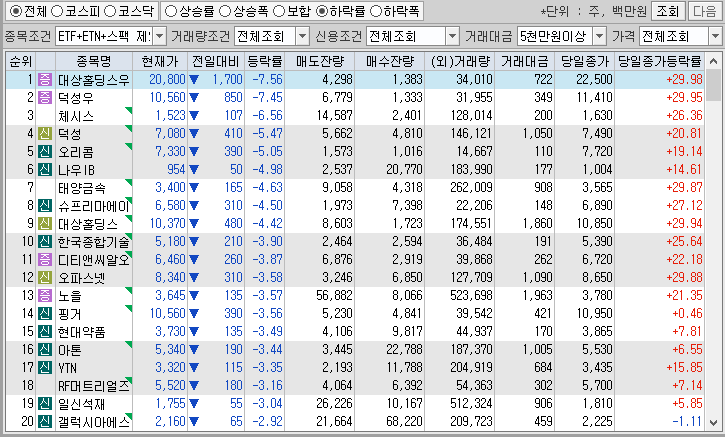This screenshot has width=725, height=437.
Task: Click the 신 badge beside 갤럭시아에스
Action: (45, 422)
